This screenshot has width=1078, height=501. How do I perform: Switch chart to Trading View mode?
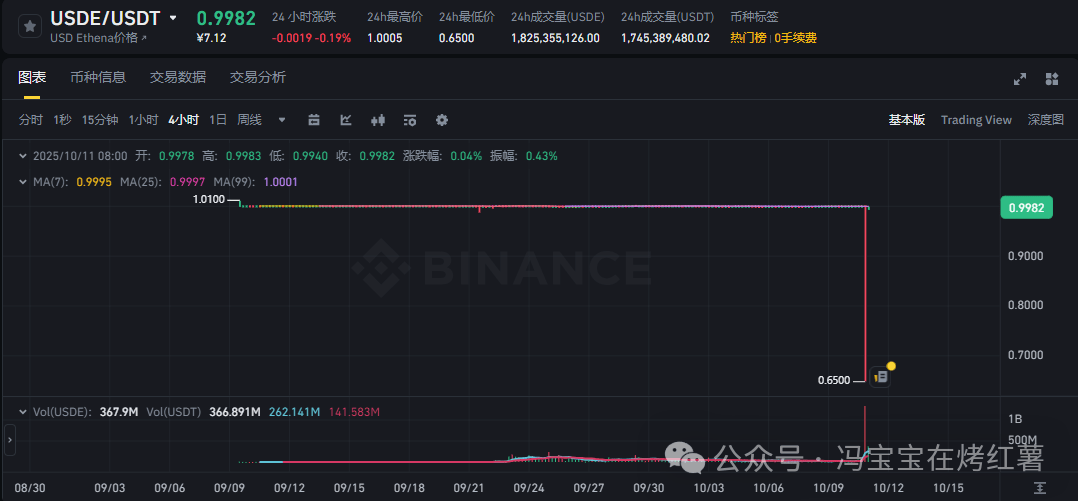coord(976,120)
